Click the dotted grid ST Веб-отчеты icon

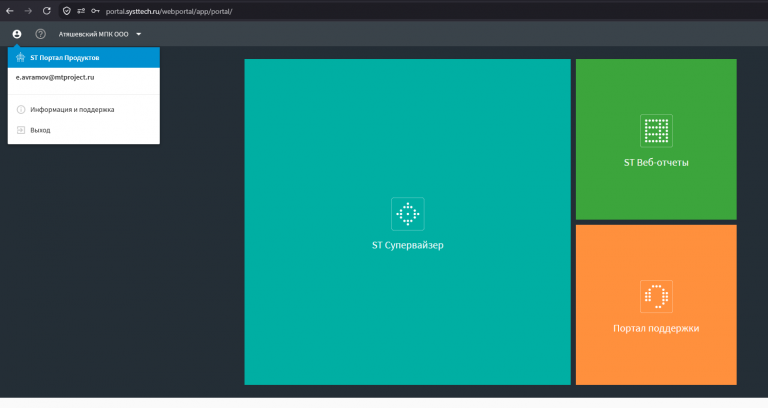tap(656, 131)
